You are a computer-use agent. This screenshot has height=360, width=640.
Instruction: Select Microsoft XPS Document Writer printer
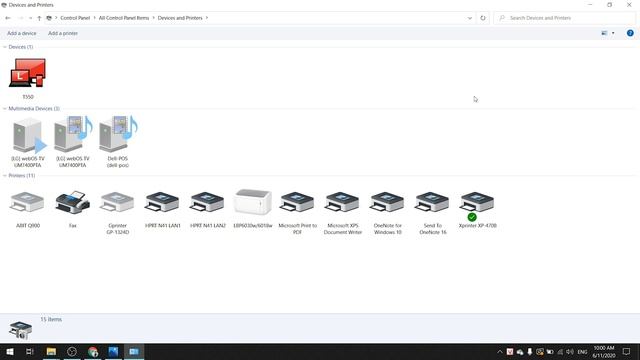coord(342,202)
